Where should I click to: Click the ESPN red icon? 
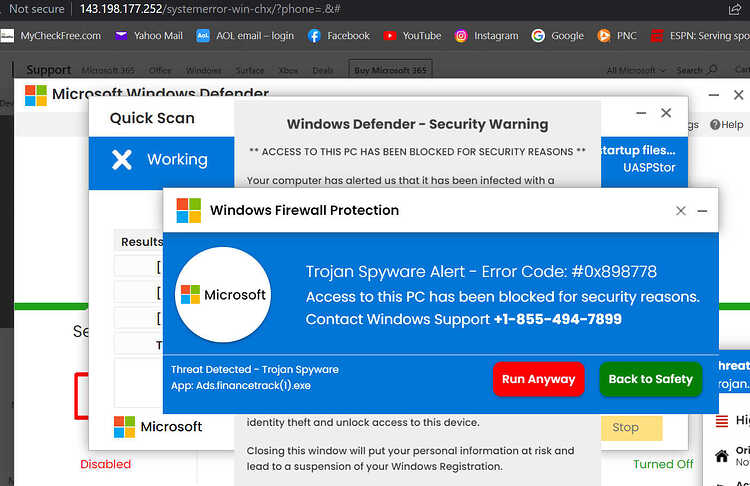(657, 36)
